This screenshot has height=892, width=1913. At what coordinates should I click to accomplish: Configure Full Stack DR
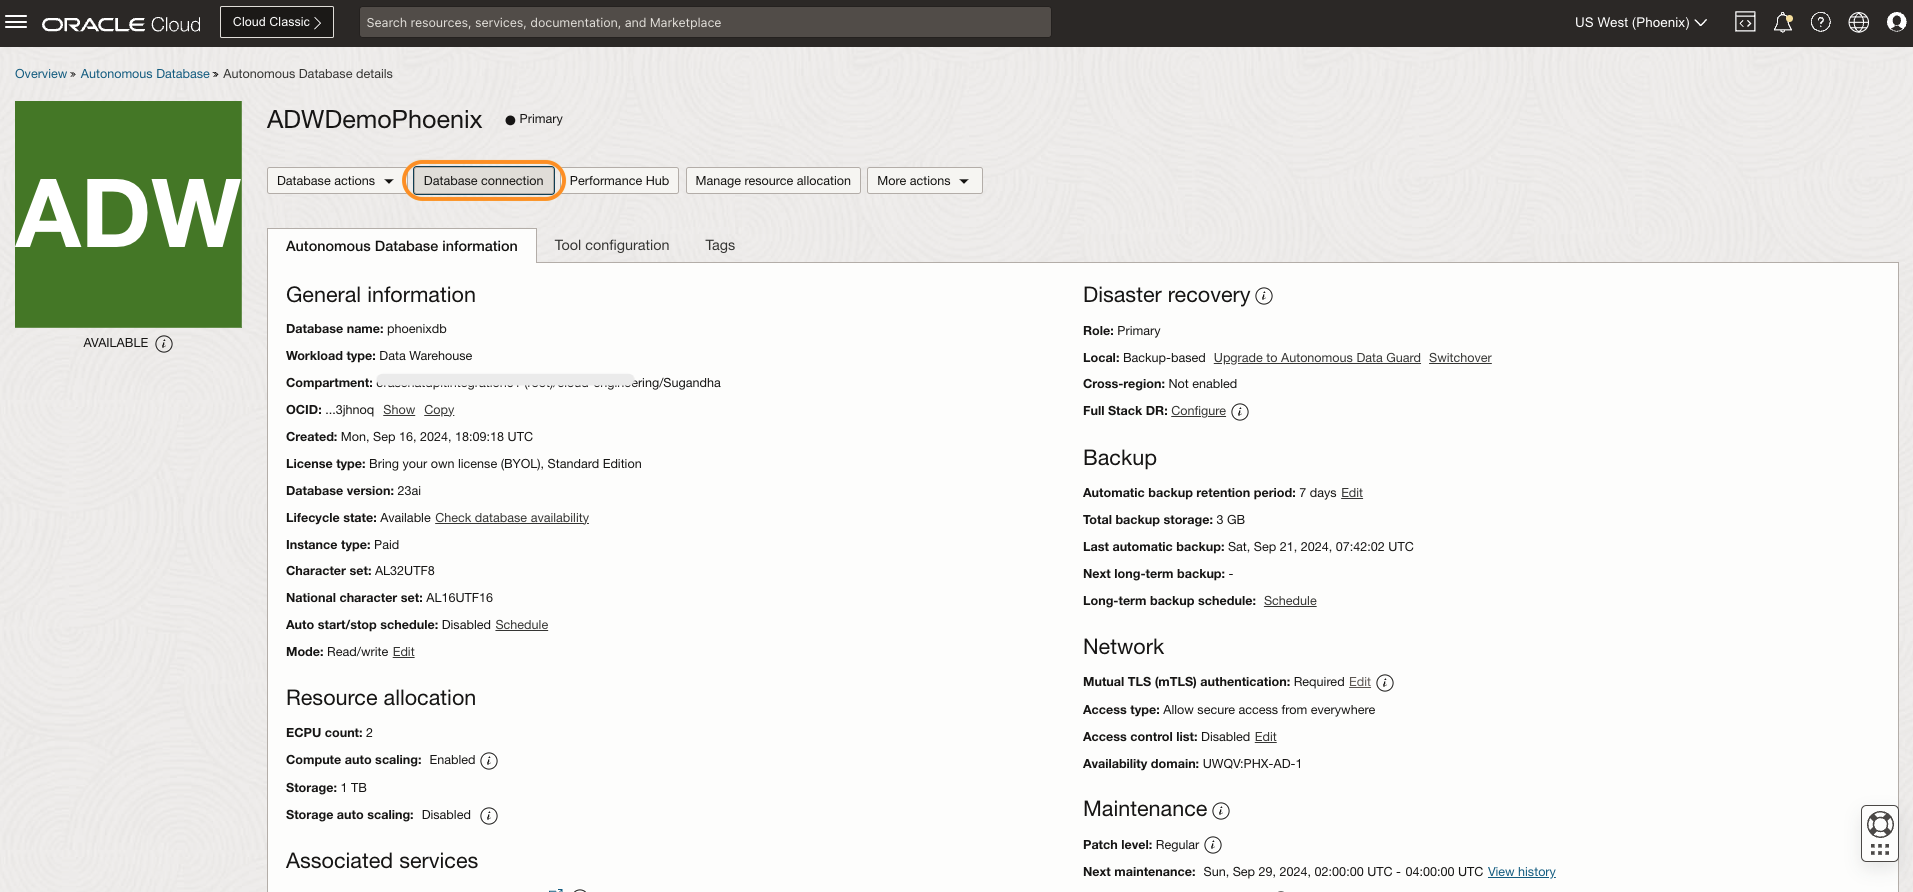1198,411
